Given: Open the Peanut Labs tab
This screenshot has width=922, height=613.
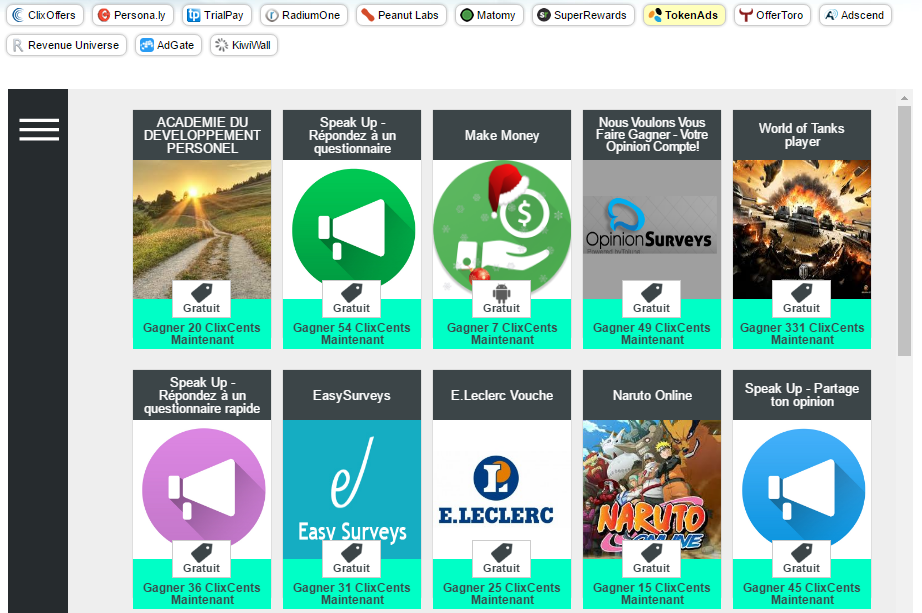Looking at the screenshot, I should coord(401,15).
